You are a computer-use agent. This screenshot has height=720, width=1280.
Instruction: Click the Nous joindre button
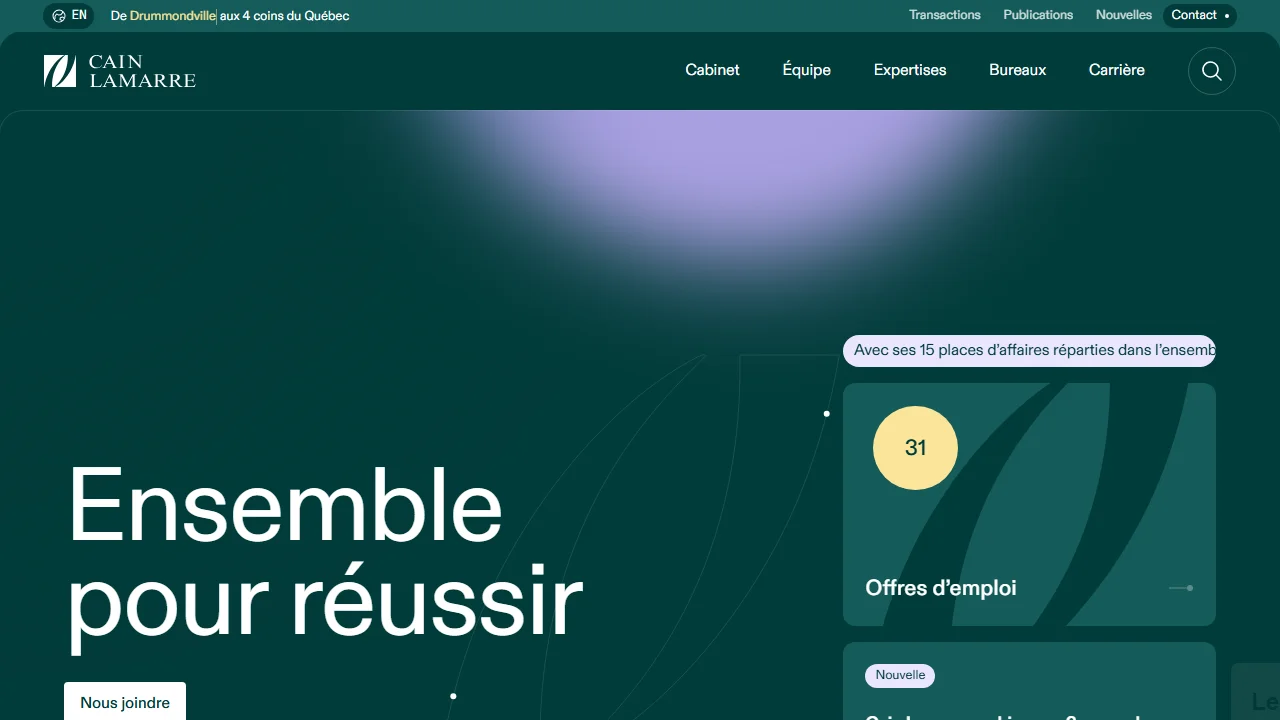coord(125,702)
